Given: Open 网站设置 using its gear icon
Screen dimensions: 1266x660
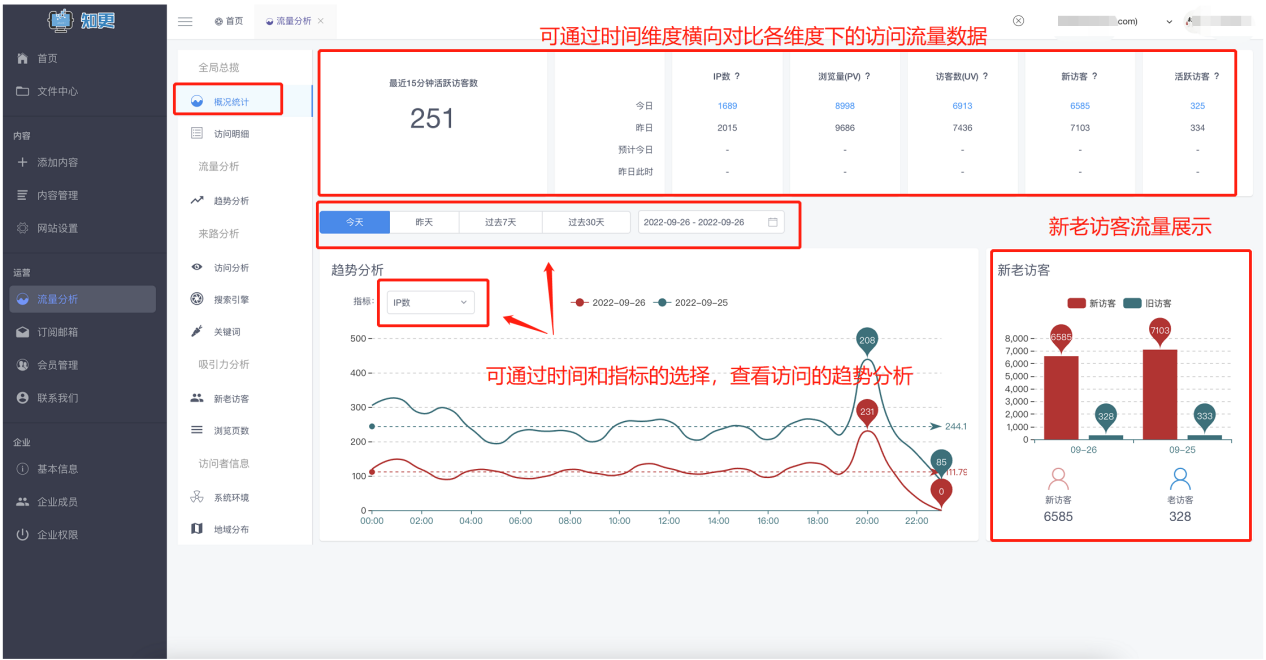Looking at the screenshot, I should tap(23, 228).
